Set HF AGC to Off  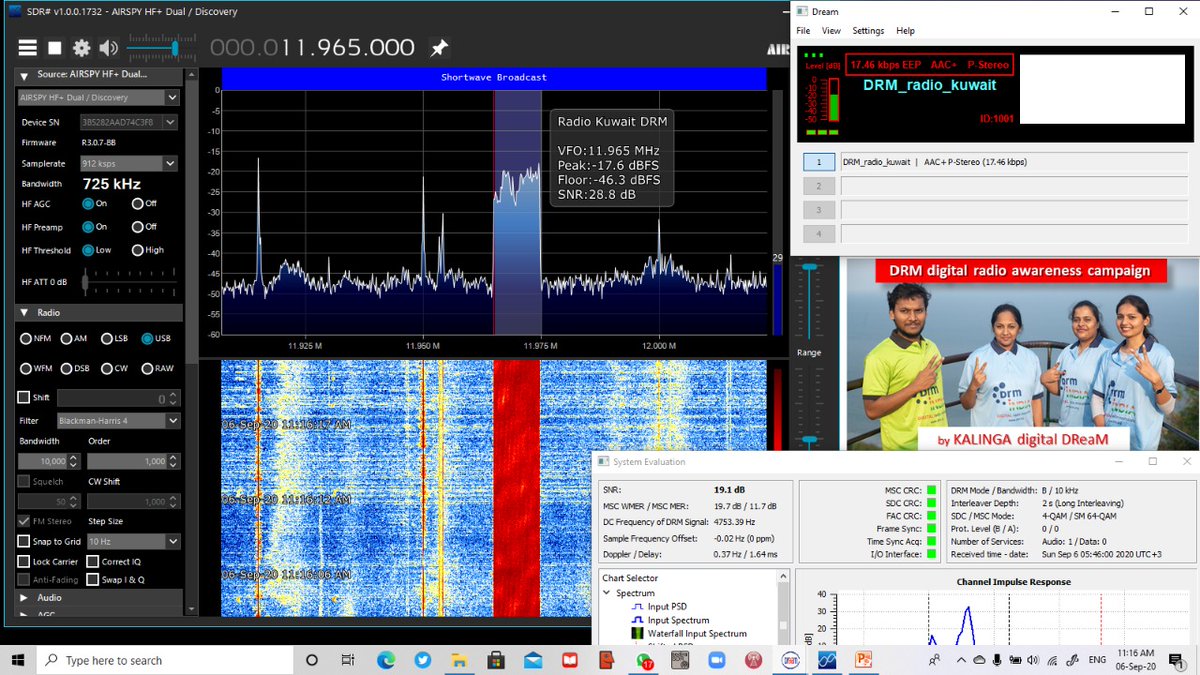pos(137,203)
